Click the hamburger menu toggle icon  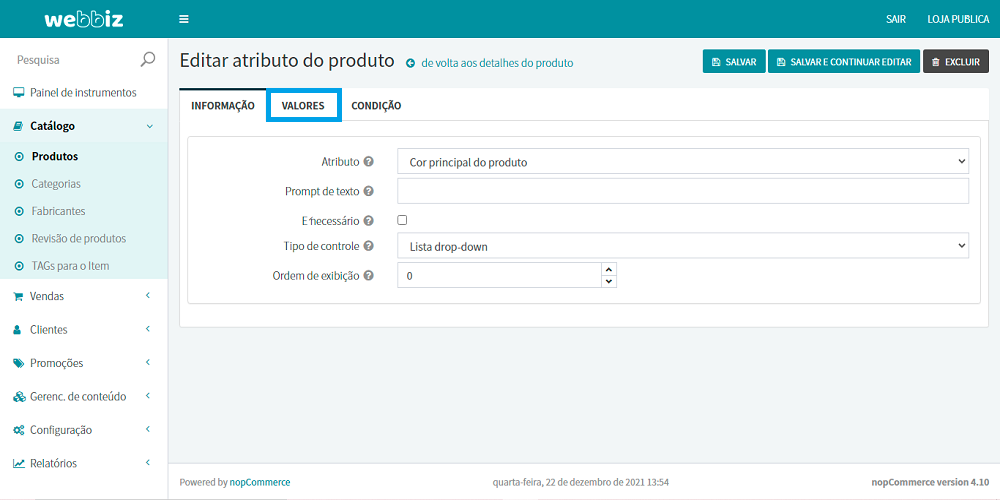(x=183, y=19)
